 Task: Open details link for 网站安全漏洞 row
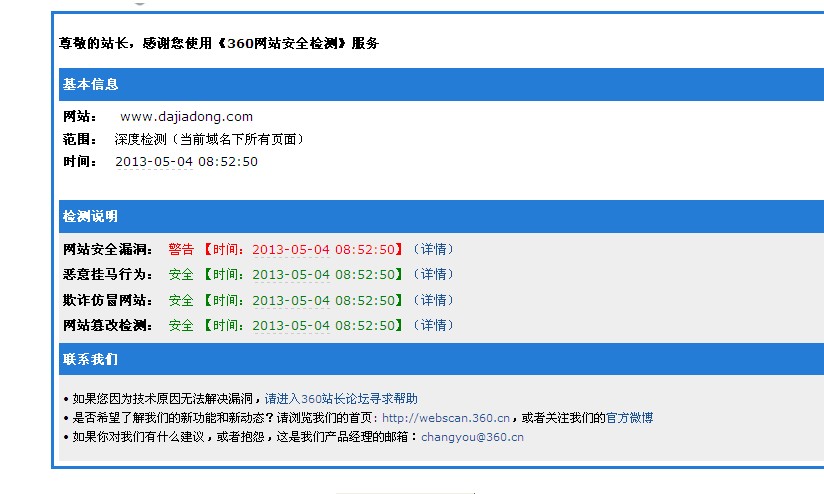[x=435, y=249]
